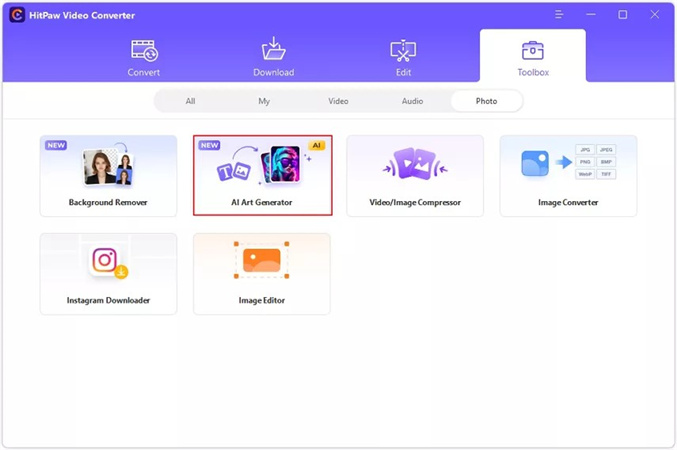
Task: Open Video/Image Compressor label
Action: pos(415,202)
